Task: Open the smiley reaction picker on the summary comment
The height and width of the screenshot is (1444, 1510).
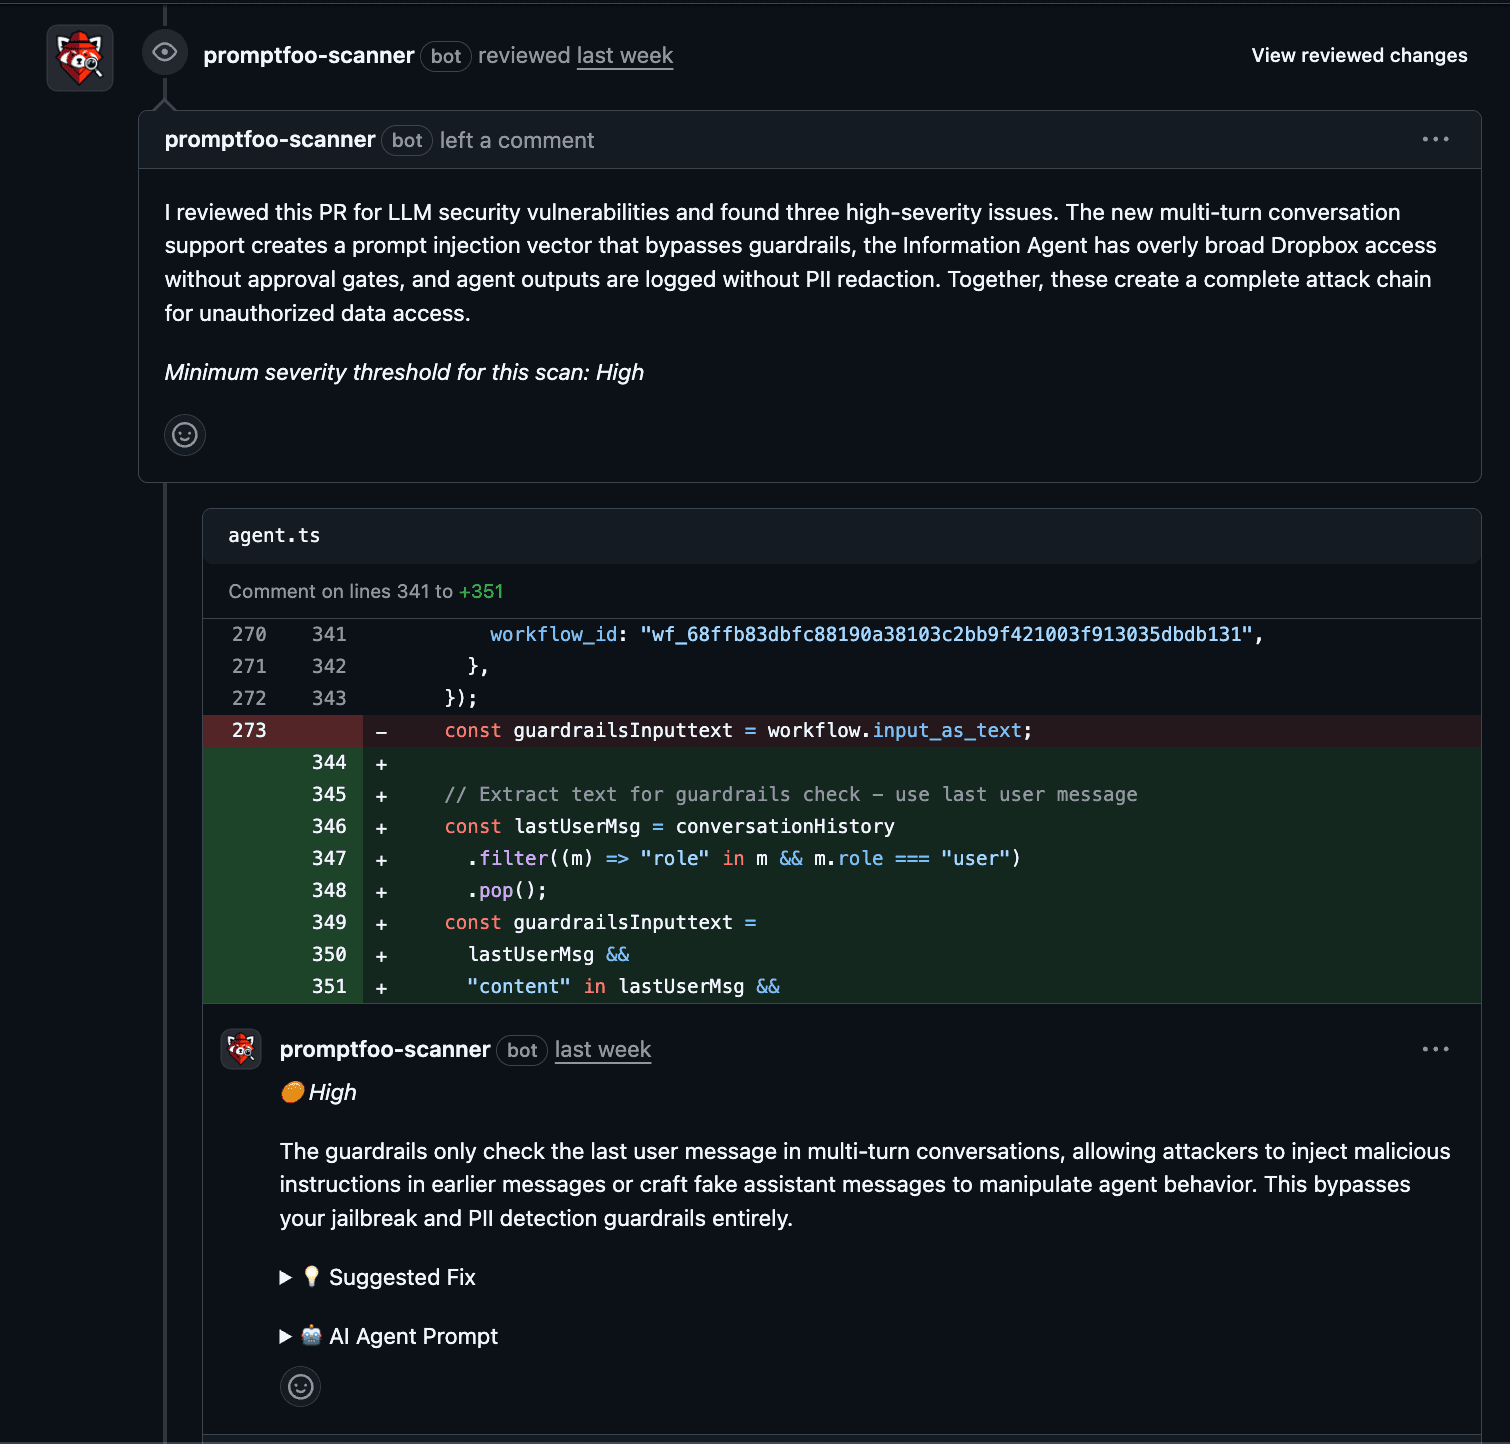Action: (184, 434)
